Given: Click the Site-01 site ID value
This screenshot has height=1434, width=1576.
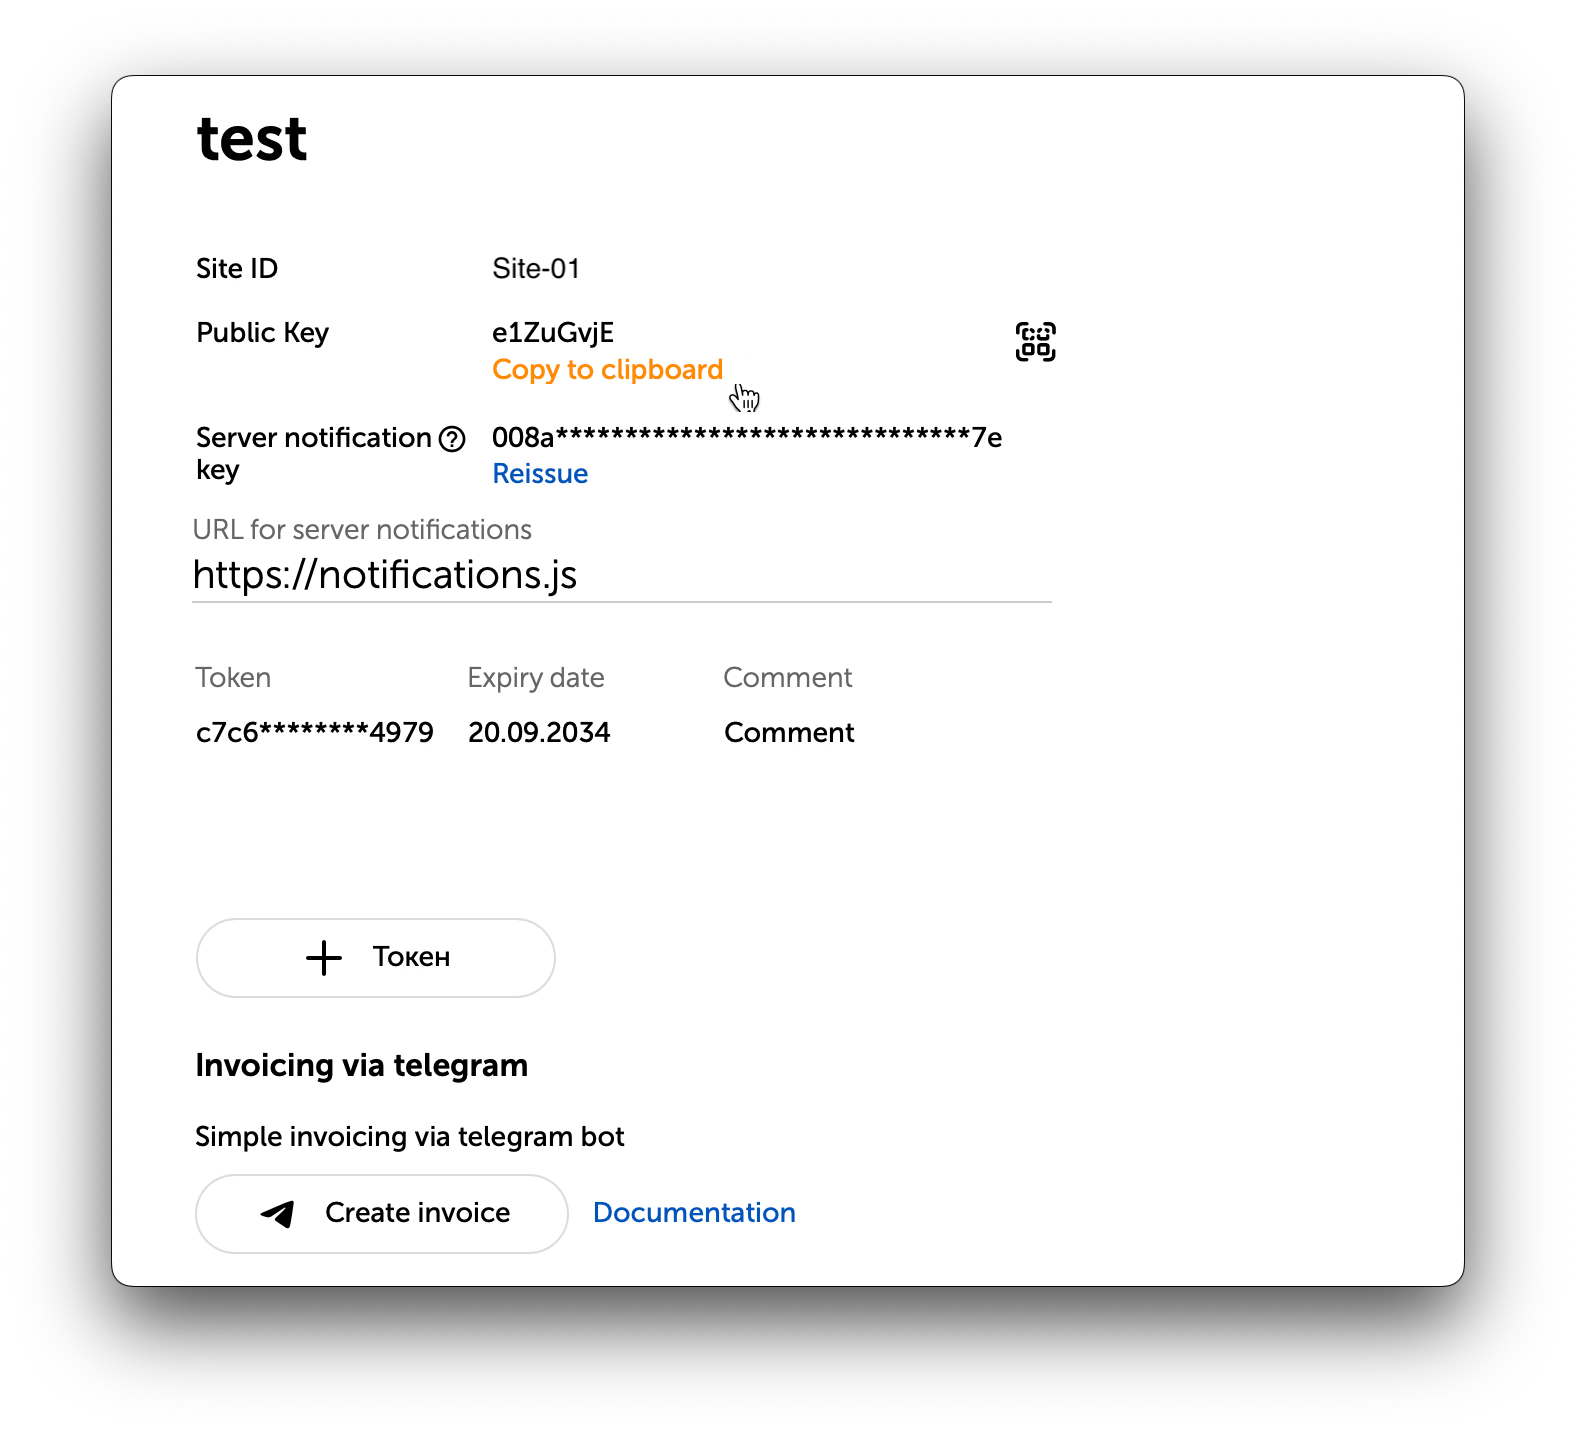Looking at the screenshot, I should point(536,269).
